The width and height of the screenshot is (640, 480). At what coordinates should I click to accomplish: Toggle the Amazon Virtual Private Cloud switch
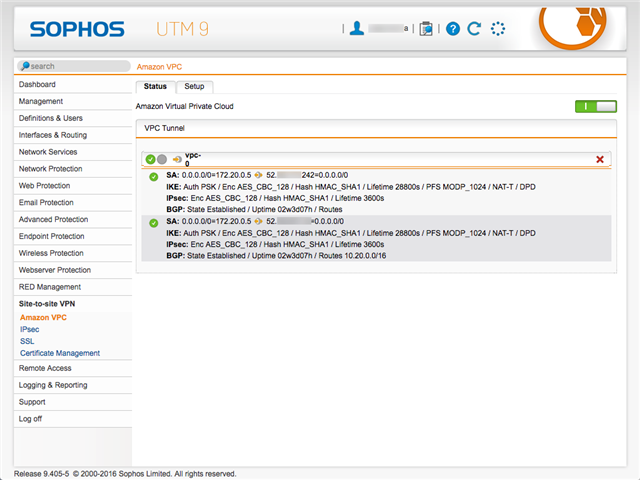point(596,106)
